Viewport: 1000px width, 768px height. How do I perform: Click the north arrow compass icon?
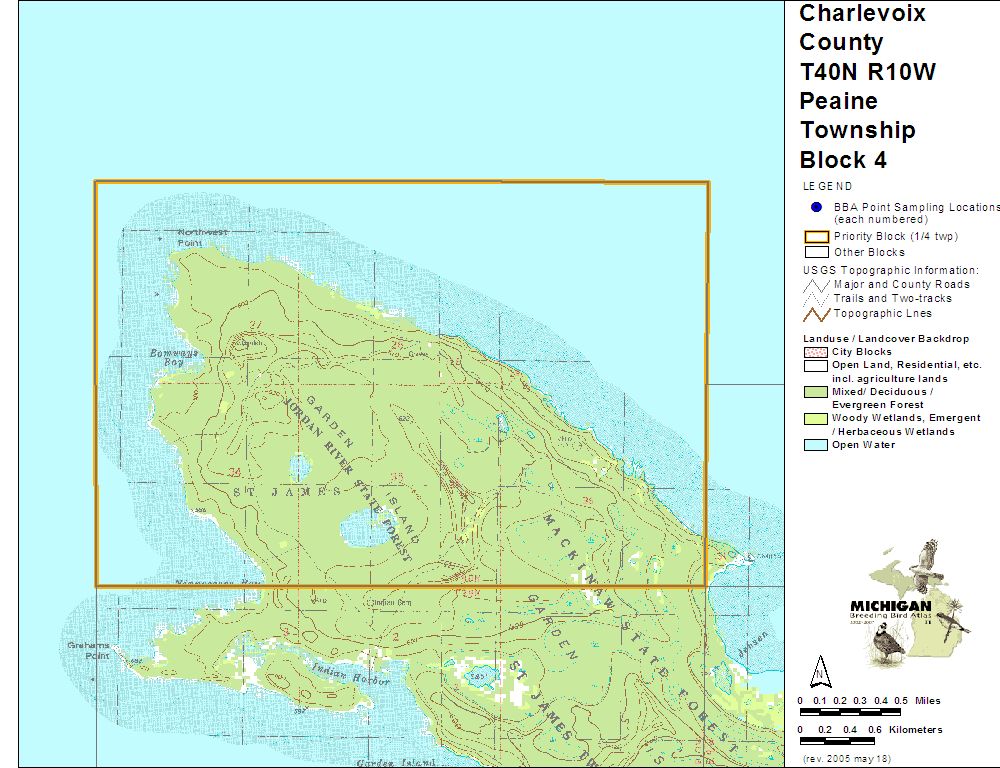point(820,669)
